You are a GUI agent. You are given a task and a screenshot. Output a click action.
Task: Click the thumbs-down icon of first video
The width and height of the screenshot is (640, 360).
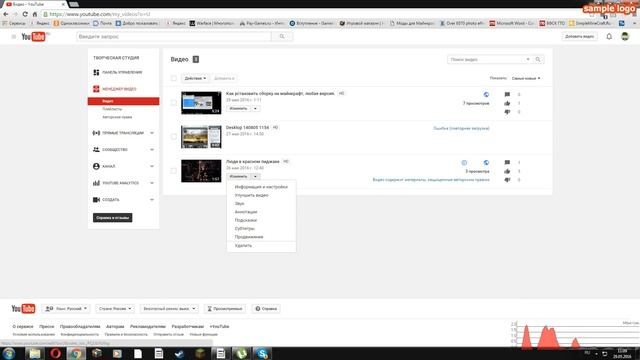tap(507, 112)
